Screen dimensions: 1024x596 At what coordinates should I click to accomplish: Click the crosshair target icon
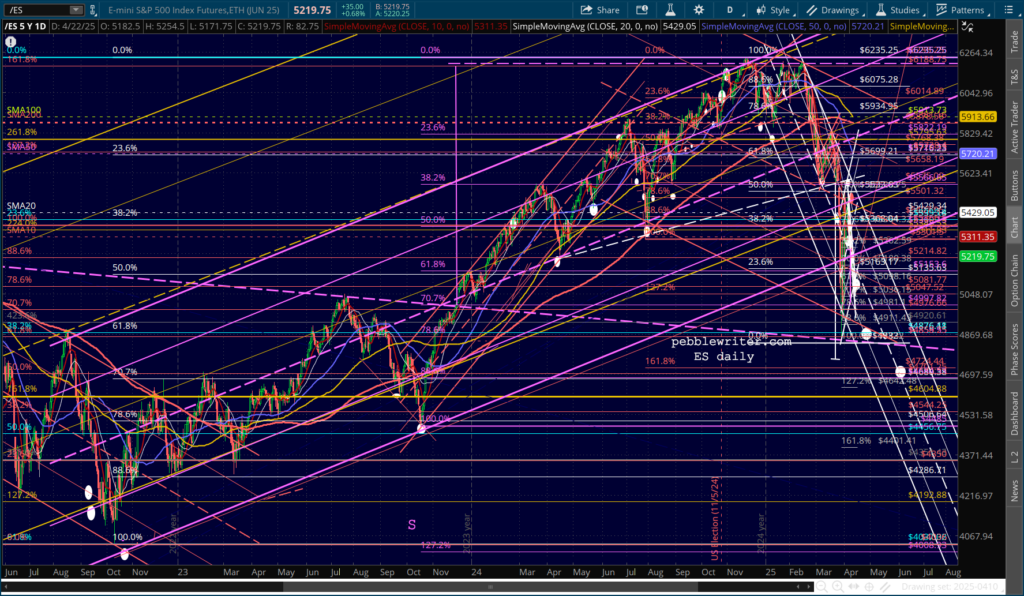(869, 587)
